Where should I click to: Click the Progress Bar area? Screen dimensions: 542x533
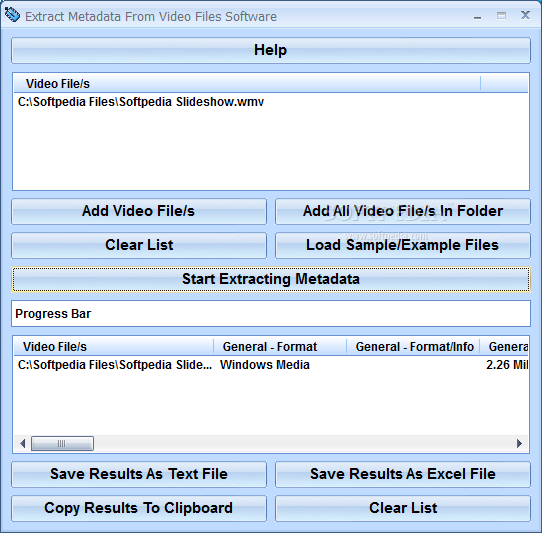click(x=271, y=314)
